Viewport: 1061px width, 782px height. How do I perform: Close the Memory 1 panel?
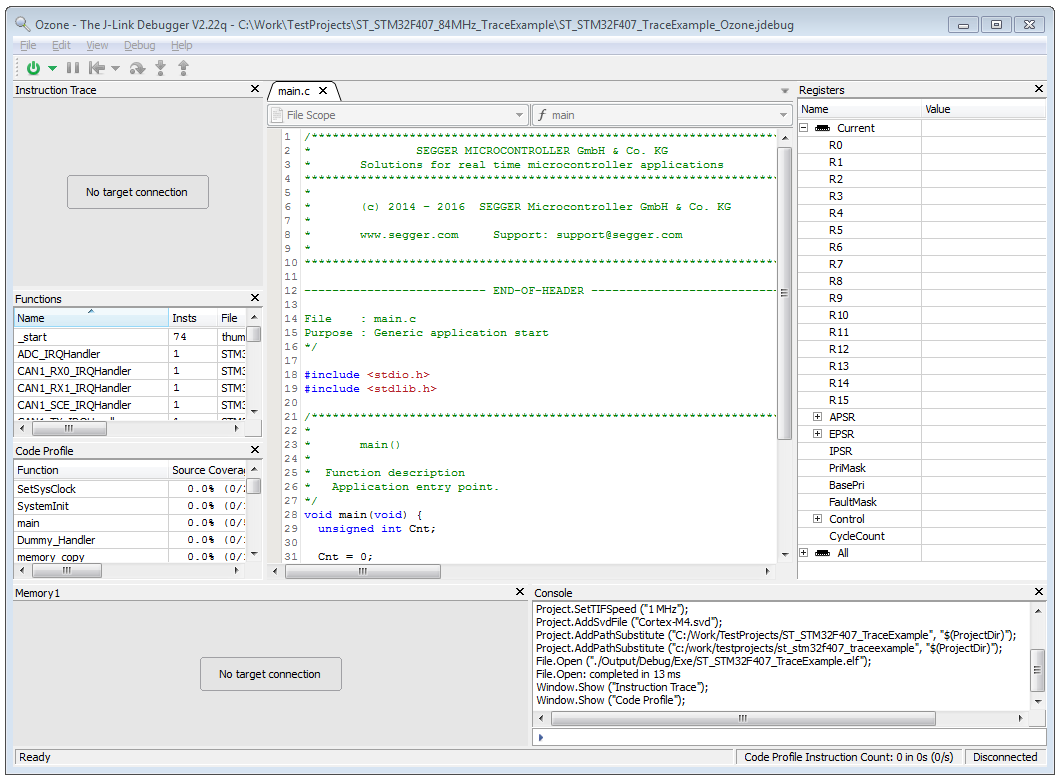click(x=520, y=591)
